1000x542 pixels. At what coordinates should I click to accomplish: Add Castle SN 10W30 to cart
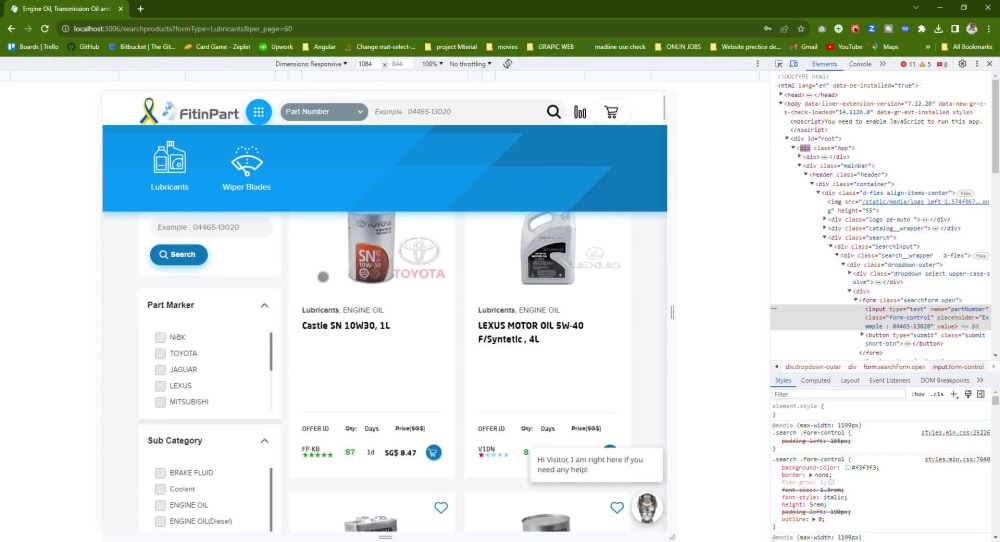(x=434, y=452)
